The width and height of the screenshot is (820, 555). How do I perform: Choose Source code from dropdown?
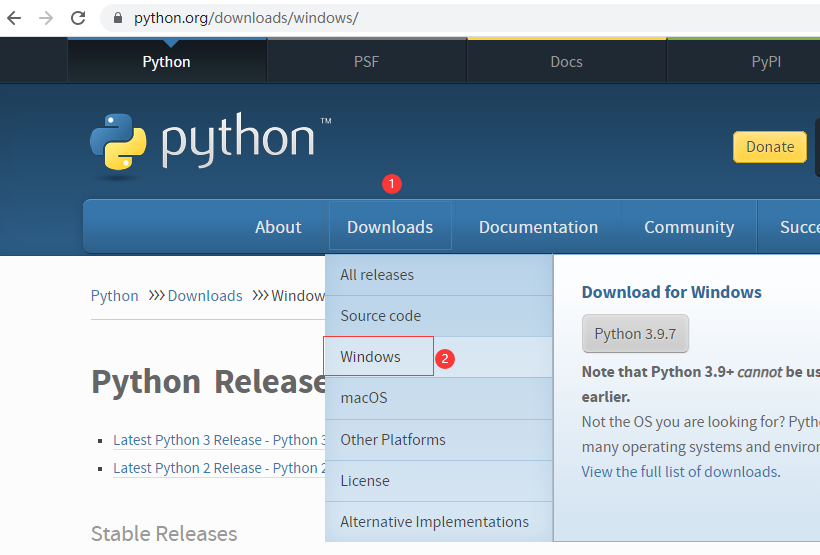pyautogui.click(x=439, y=316)
